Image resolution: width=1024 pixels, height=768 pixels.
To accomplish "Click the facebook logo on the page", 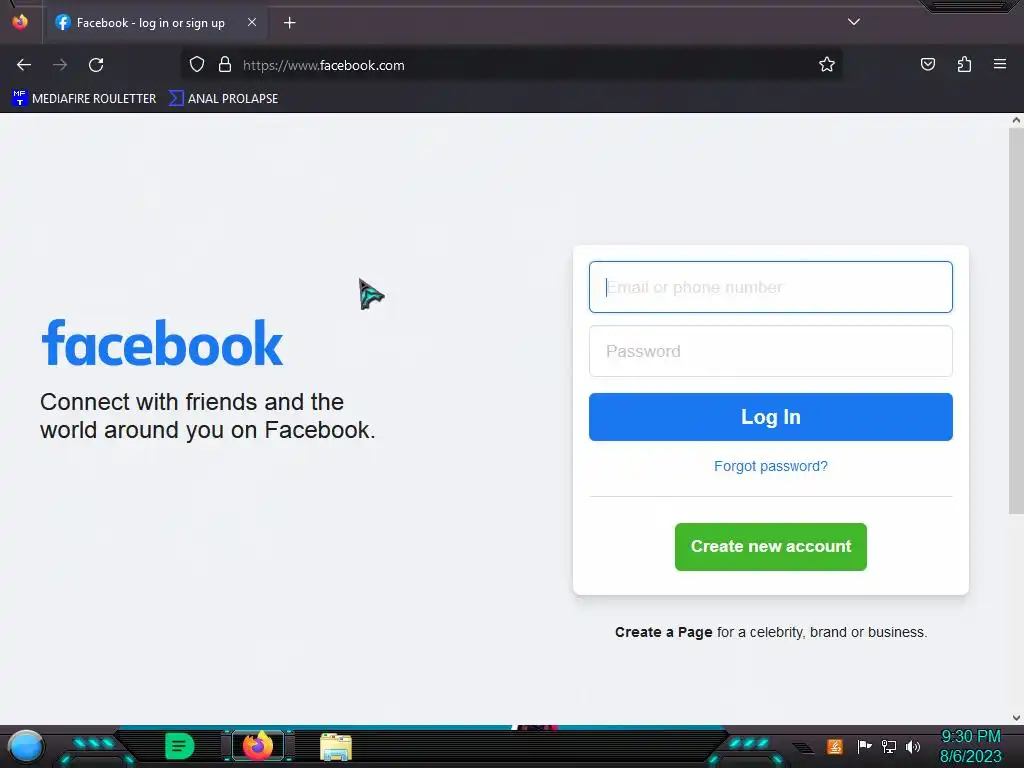I will 162,343.
